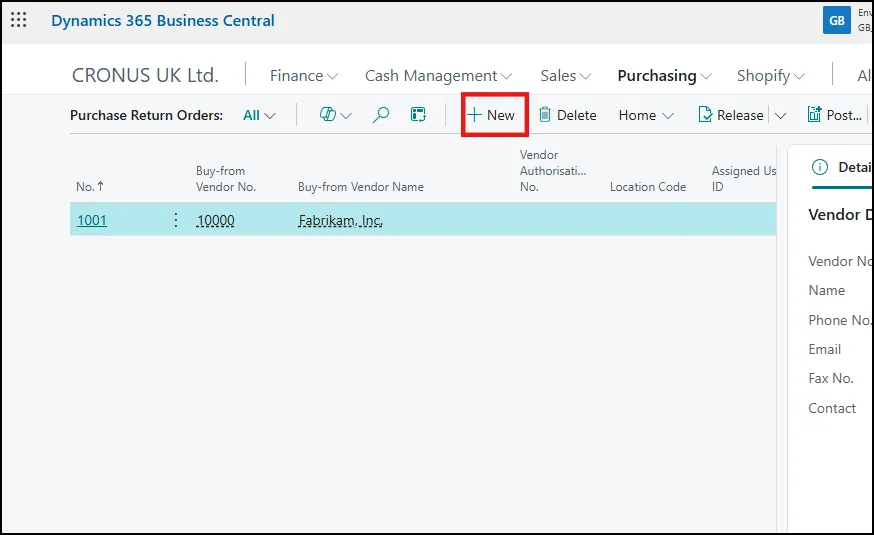Click the Assigned User ID column header
This screenshot has width=874, height=535.
point(744,179)
